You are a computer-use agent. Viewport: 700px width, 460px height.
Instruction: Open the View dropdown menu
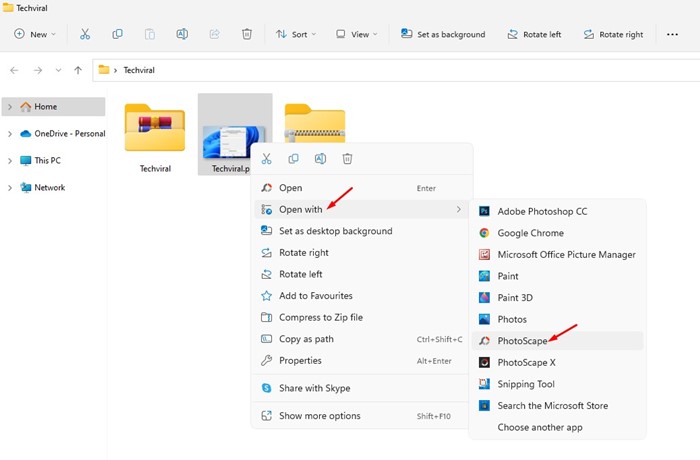(356, 34)
